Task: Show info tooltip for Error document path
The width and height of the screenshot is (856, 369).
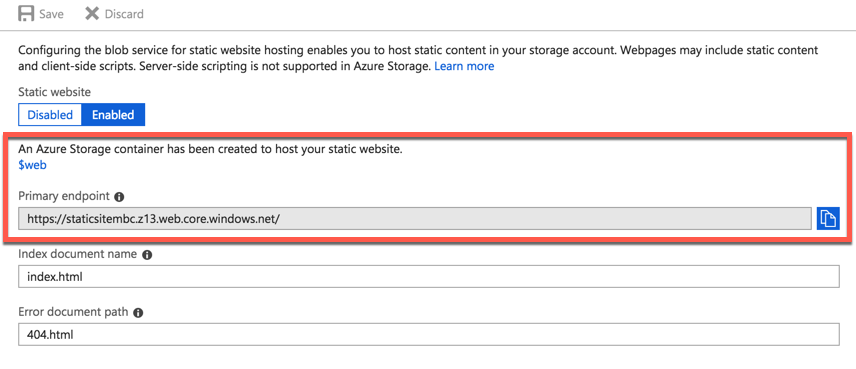Action: (x=138, y=313)
